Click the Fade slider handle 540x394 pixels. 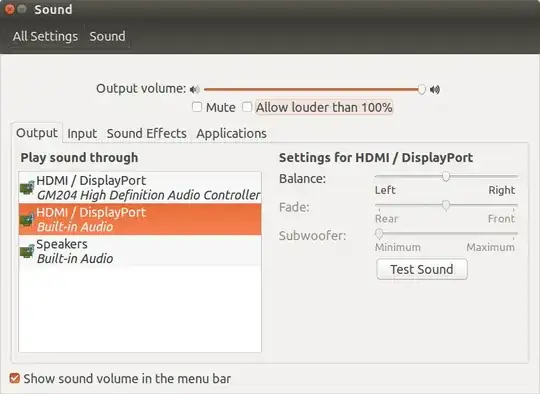446,205
